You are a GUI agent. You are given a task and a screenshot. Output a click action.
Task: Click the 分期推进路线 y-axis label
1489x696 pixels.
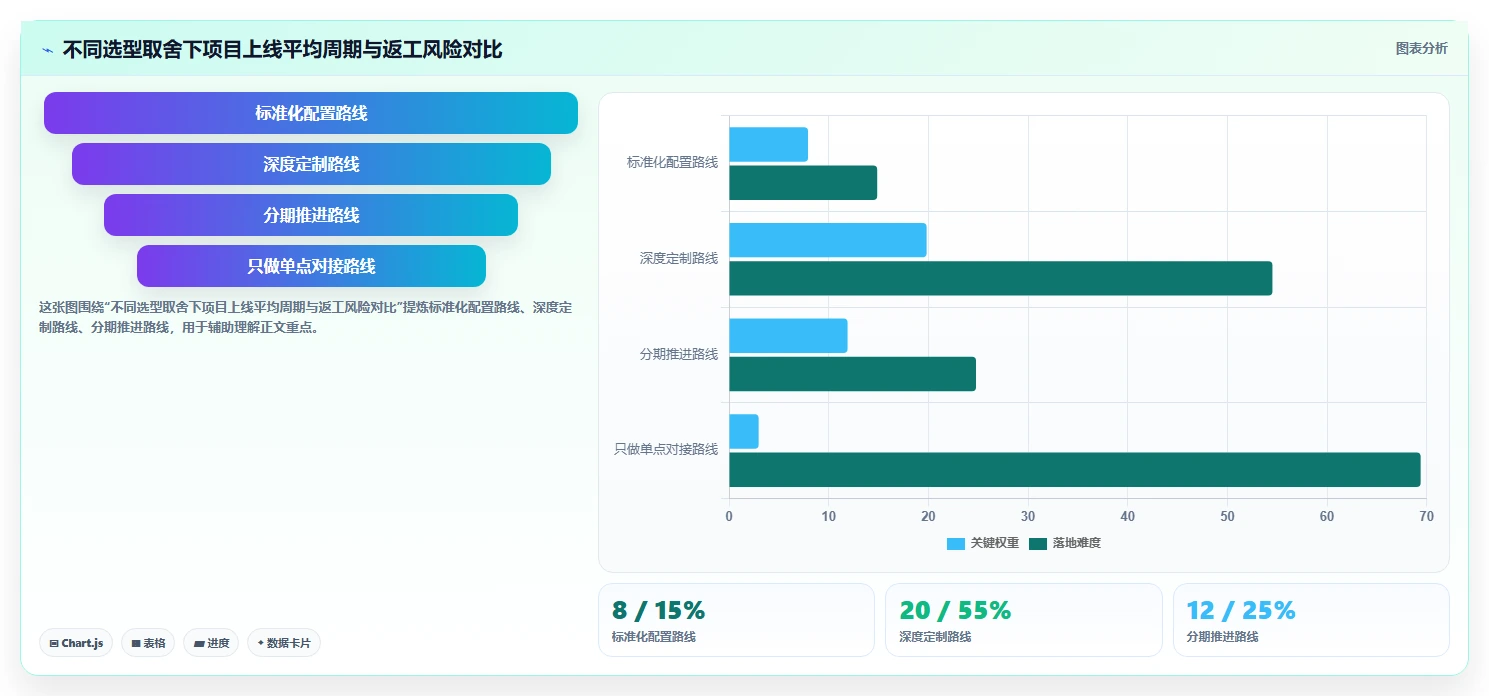click(x=679, y=354)
